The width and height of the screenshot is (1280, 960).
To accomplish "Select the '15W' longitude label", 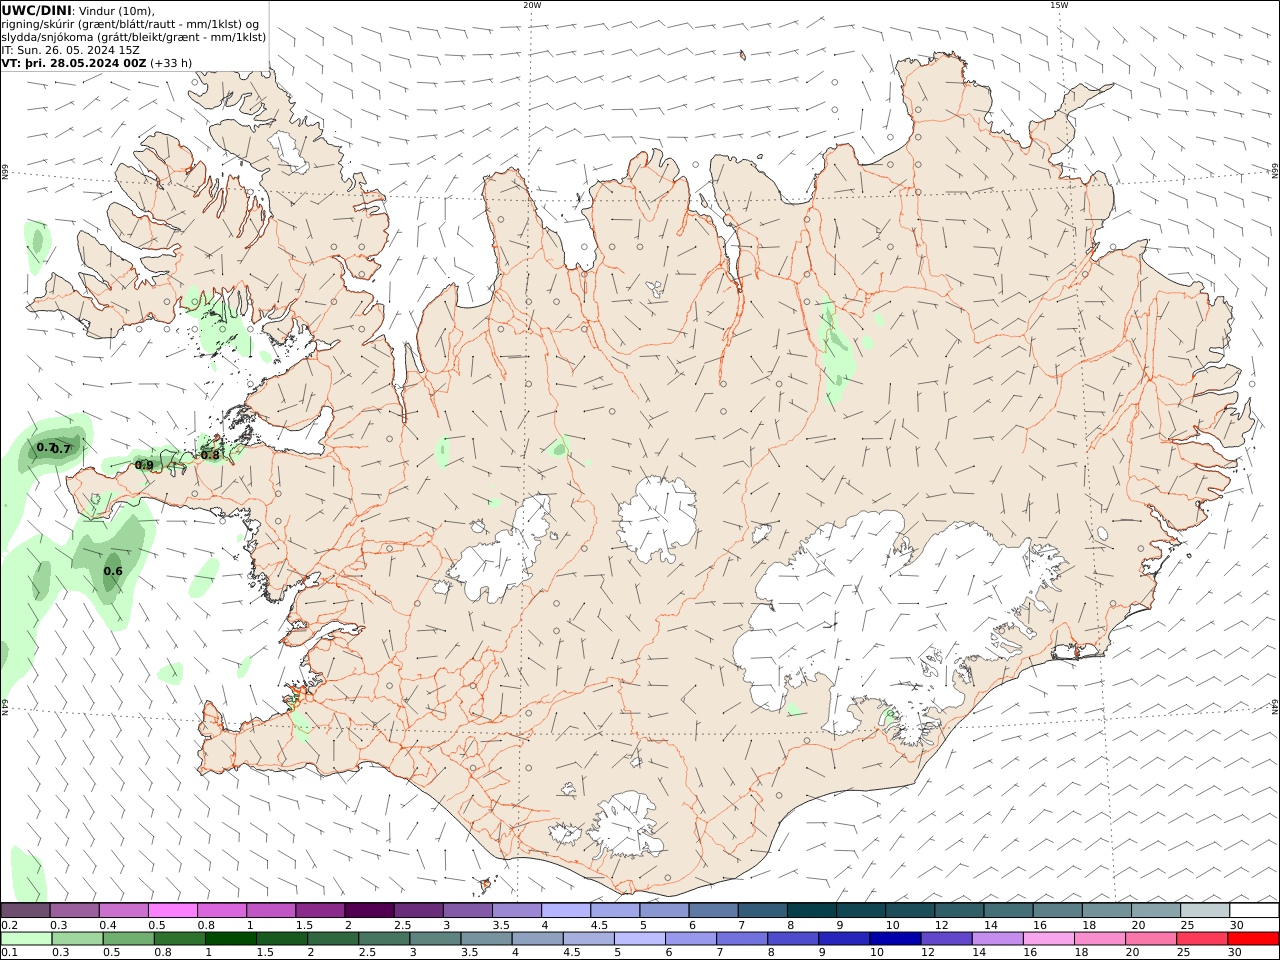I will point(1059,5).
